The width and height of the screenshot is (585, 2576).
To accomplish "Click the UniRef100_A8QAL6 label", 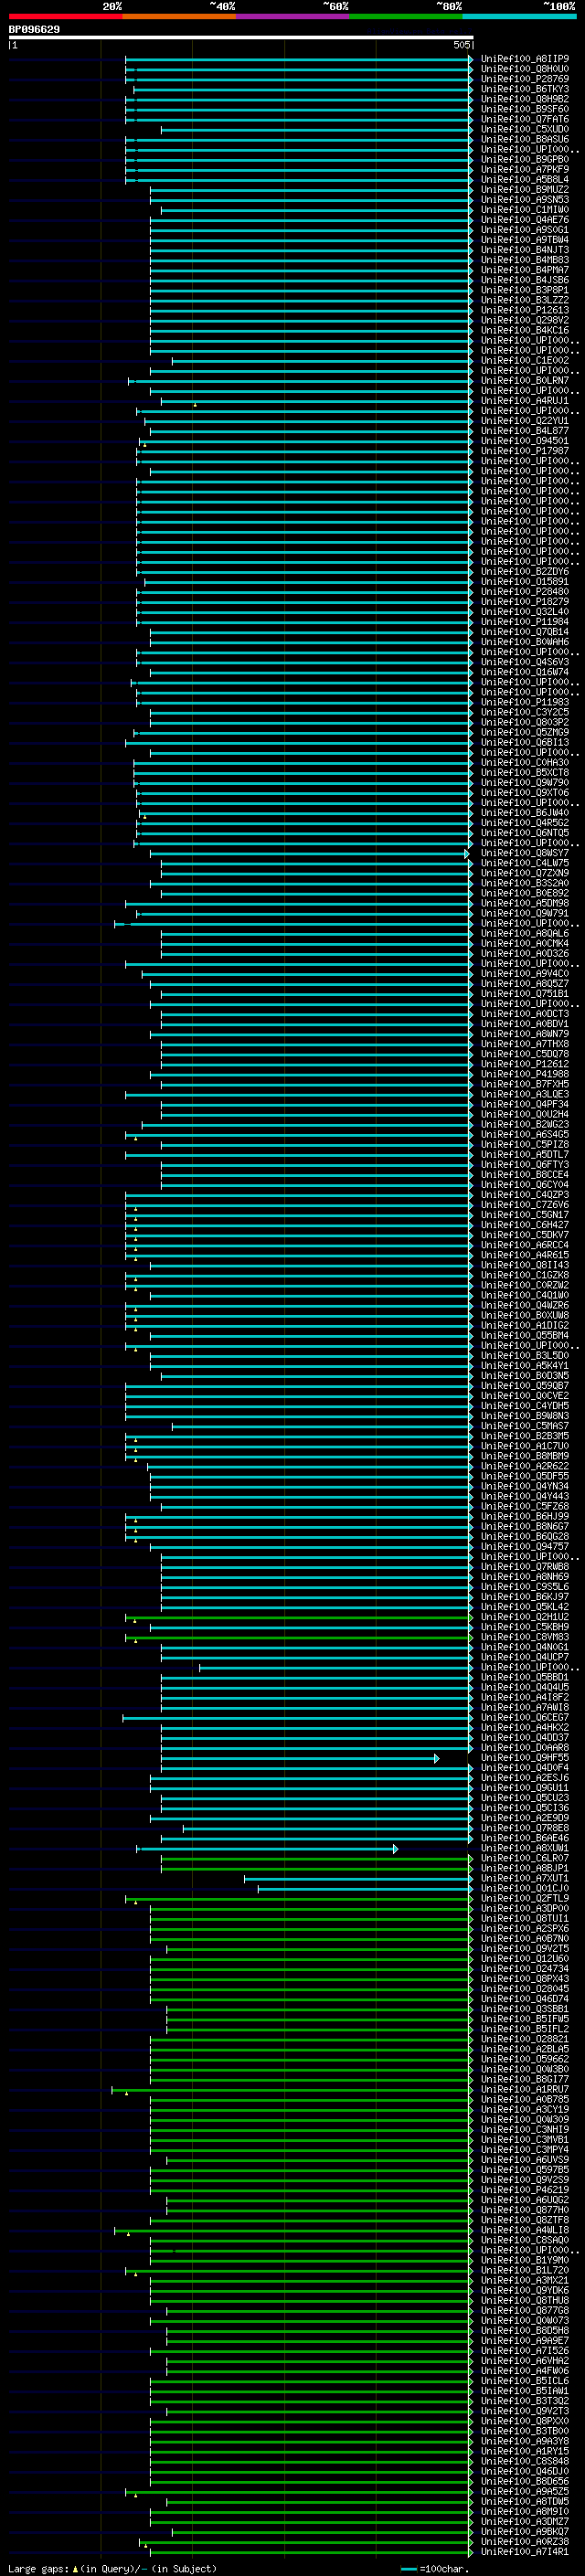I will 525,933.
